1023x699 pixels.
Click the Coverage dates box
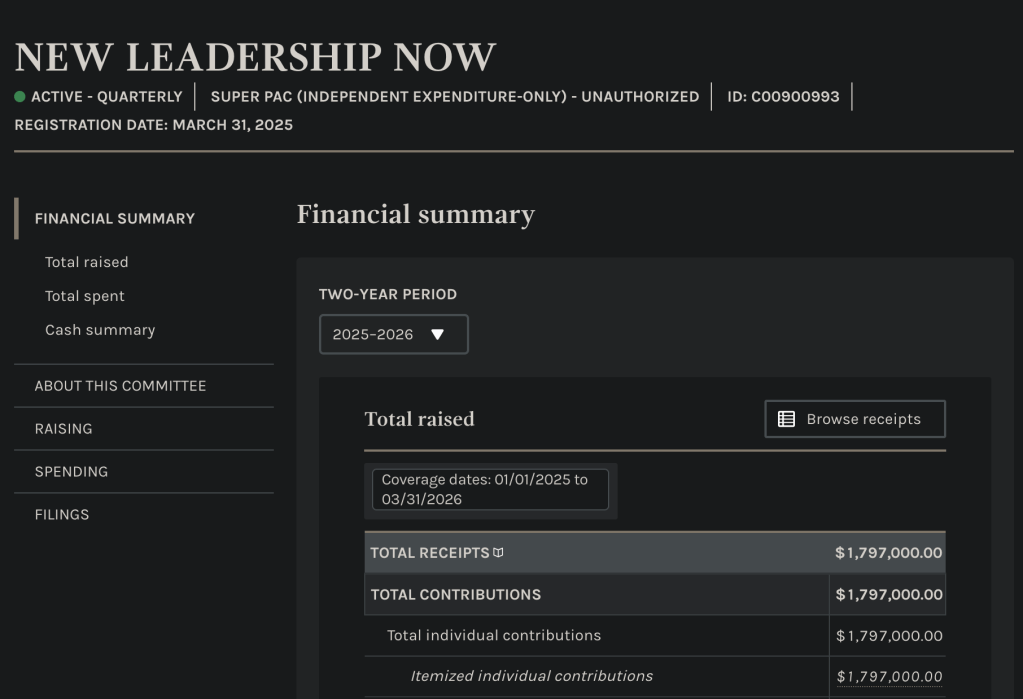pos(490,489)
